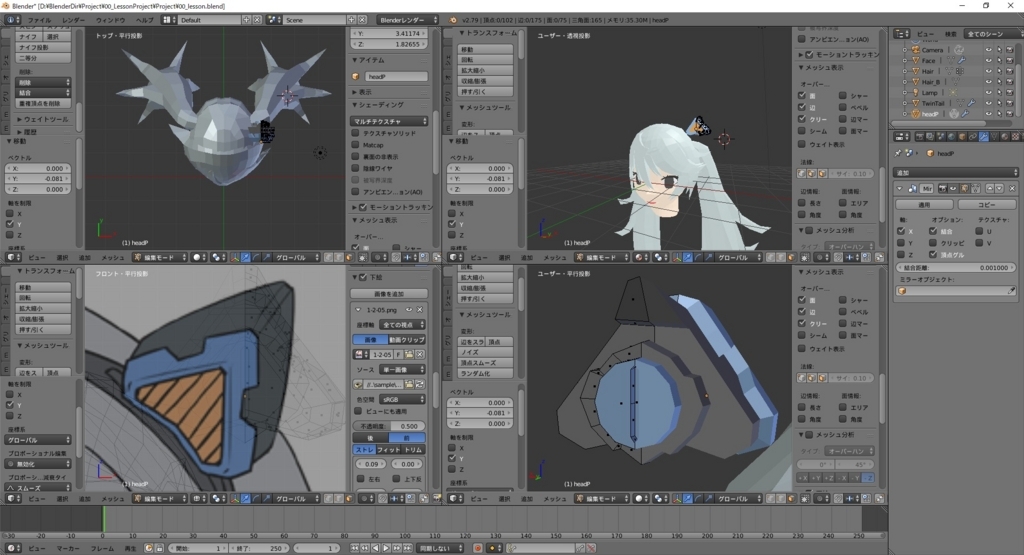Select Hair_B object in the outliner
This screenshot has width=1024, height=555.
930,82
